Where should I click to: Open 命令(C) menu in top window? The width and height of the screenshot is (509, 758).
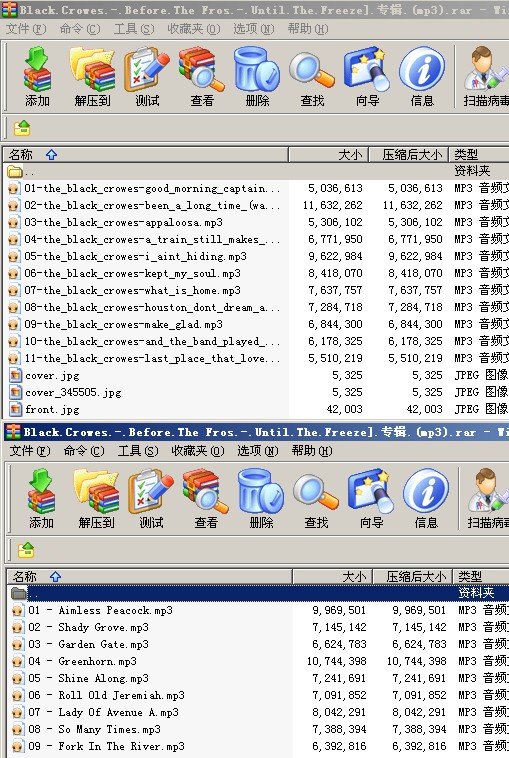[x=80, y=29]
